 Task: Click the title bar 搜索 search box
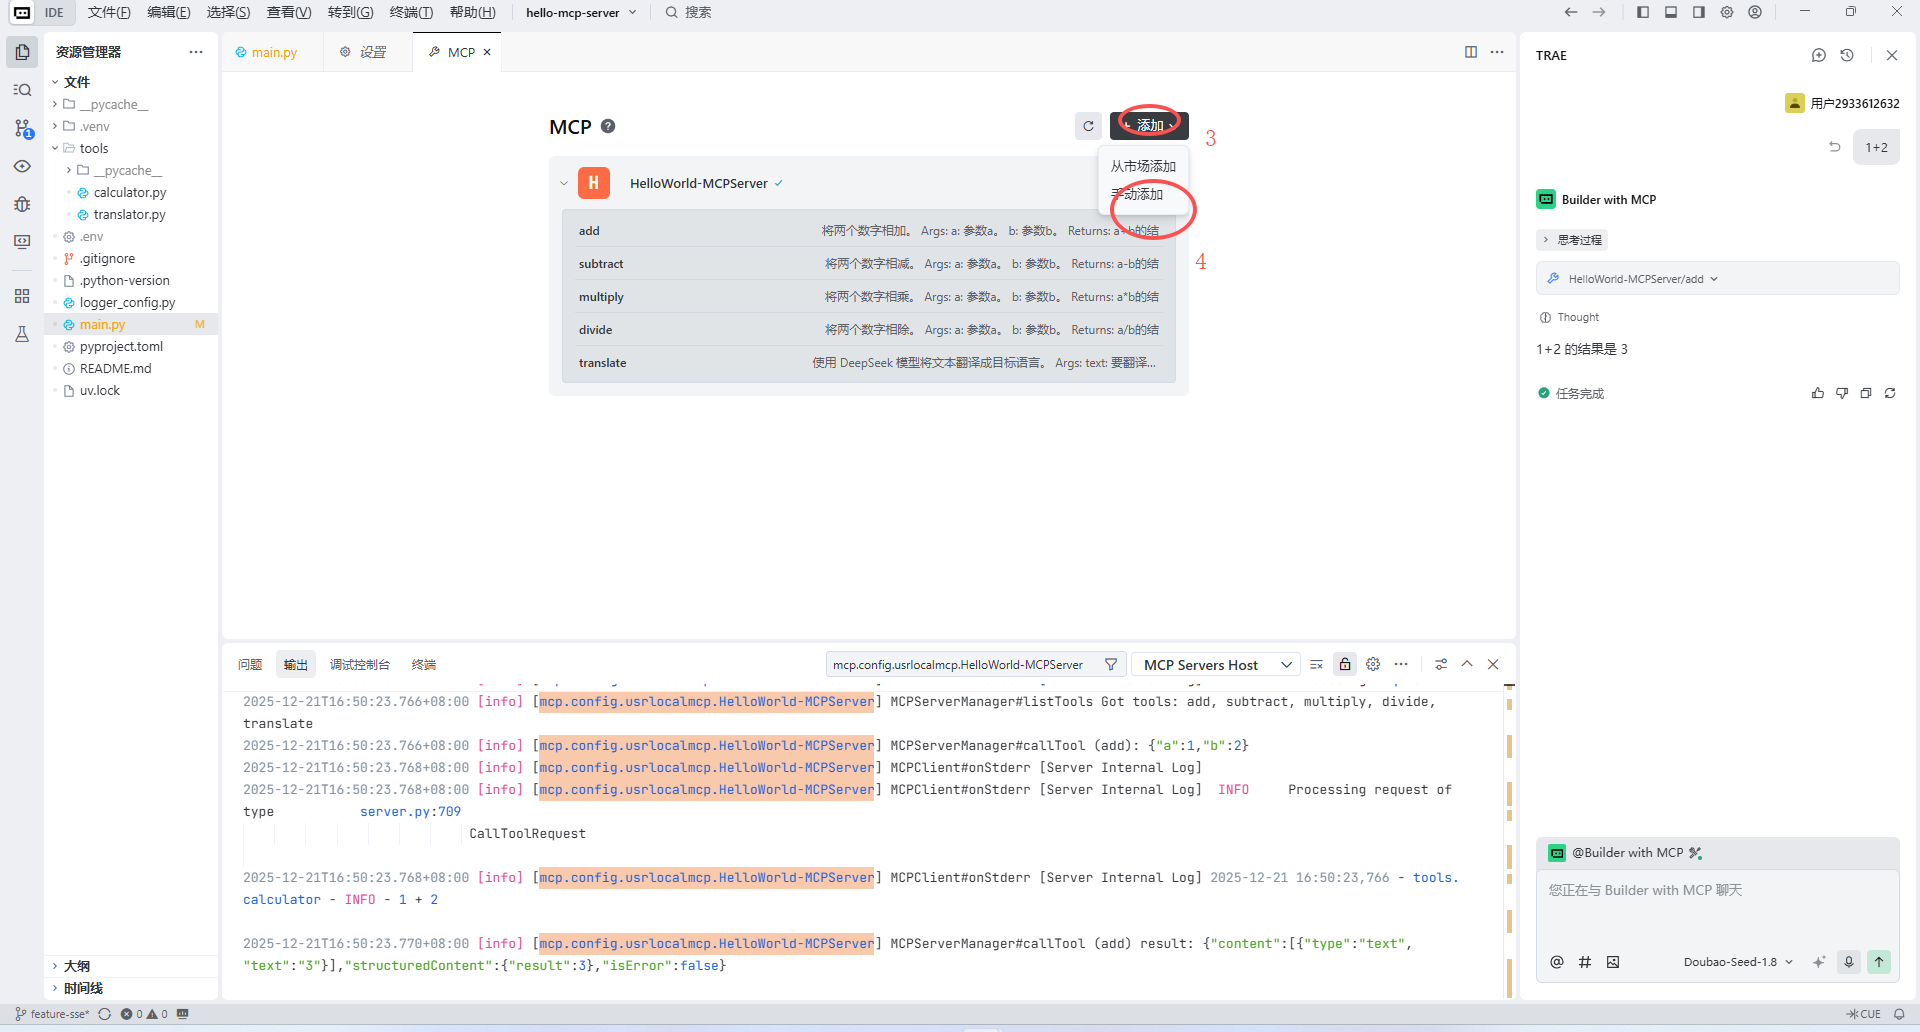coord(690,12)
